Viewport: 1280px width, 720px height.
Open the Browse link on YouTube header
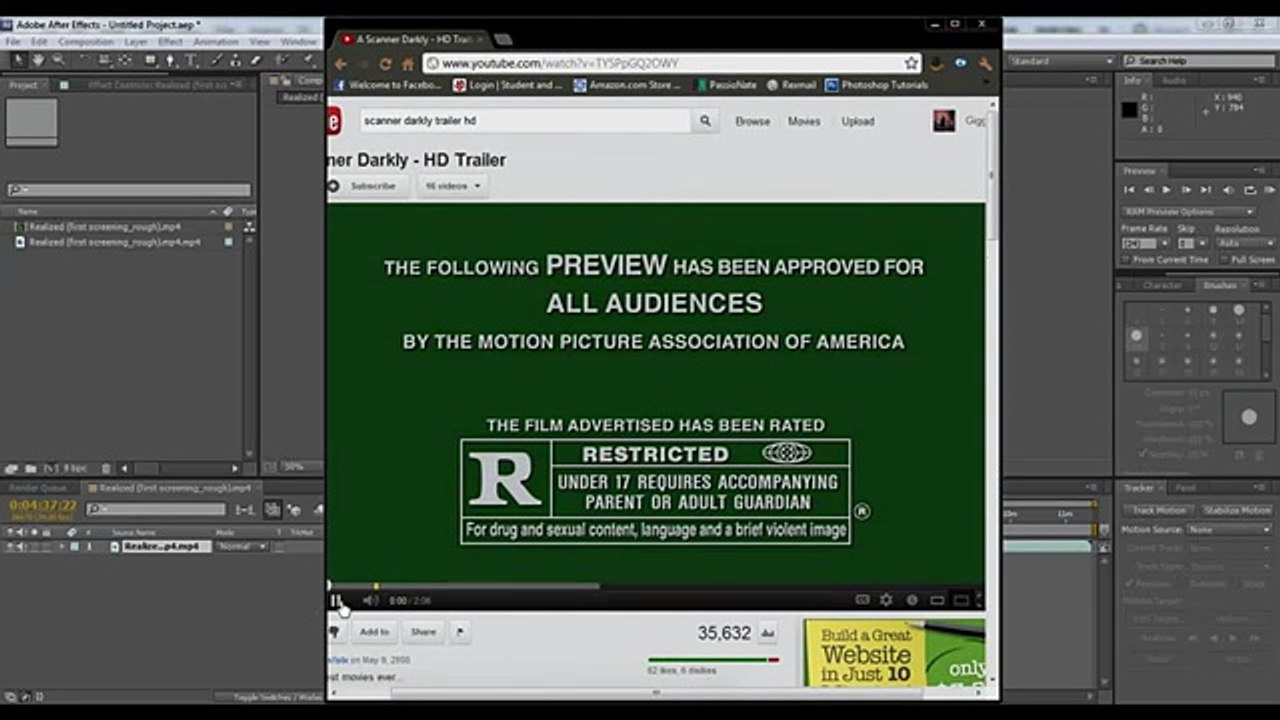(753, 121)
